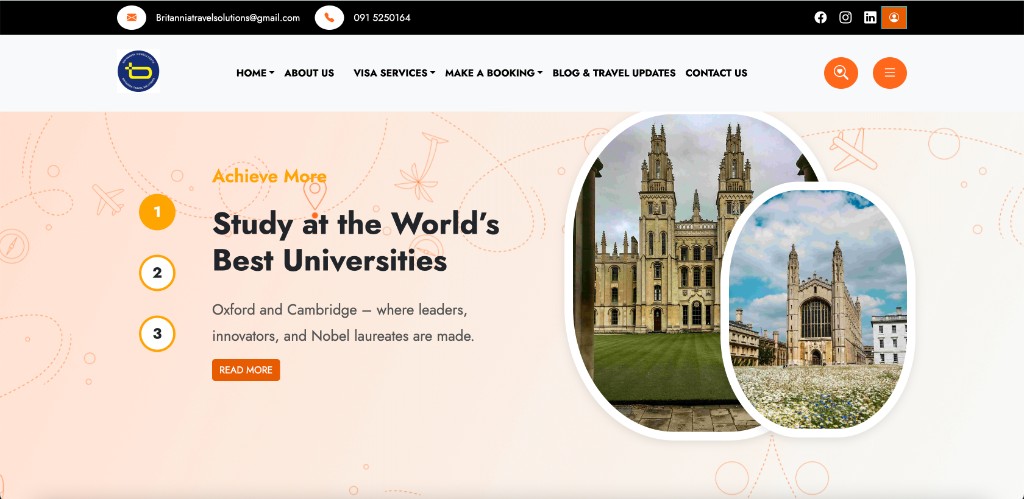The height and width of the screenshot is (499, 1024).
Task: Open the Instagram profile icon
Action: [x=845, y=18]
